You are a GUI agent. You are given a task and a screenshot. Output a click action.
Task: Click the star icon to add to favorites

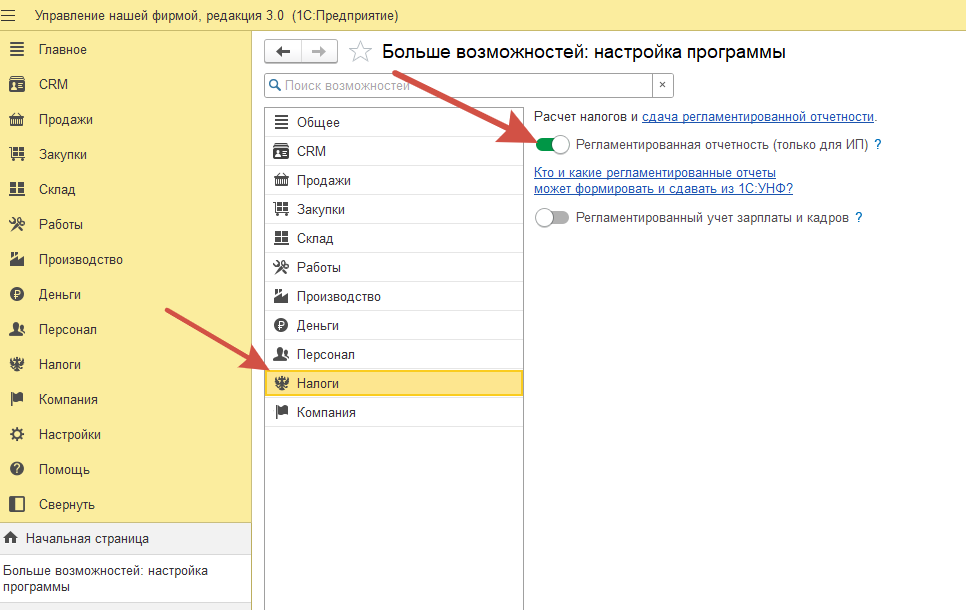click(360, 52)
